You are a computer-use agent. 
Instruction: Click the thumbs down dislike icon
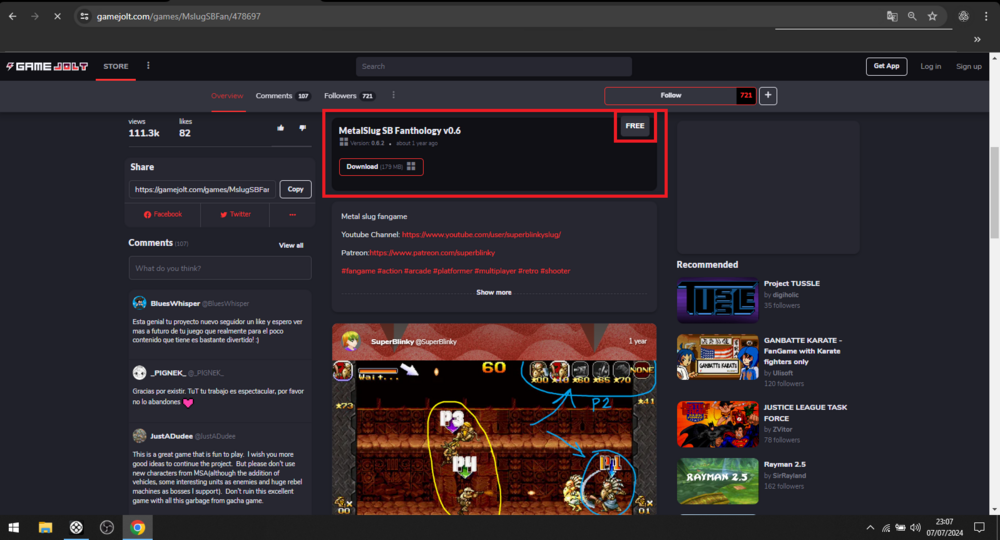point(302,128)
